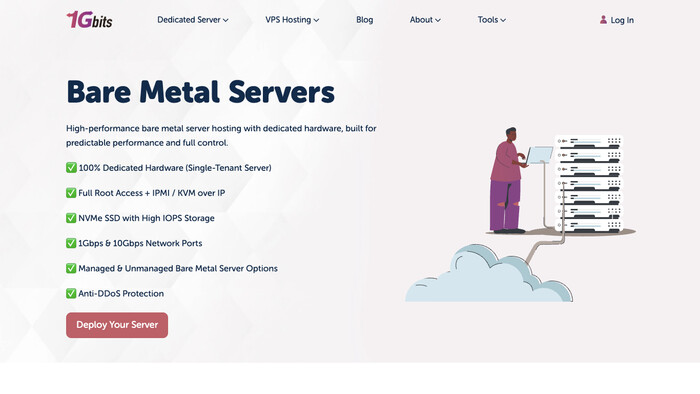Expand the Dedicated Server chevron
The width and height of the screenshot is (700, 394).
point(226,20)
